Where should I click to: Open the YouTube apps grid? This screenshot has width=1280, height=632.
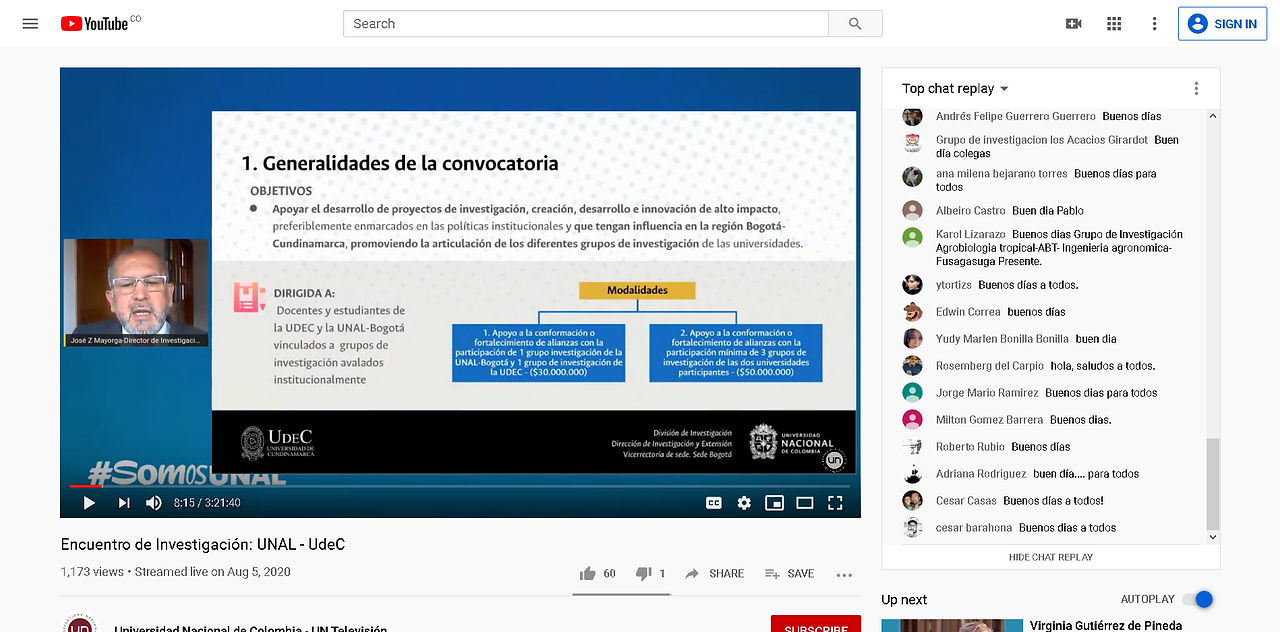[1114, 24]
